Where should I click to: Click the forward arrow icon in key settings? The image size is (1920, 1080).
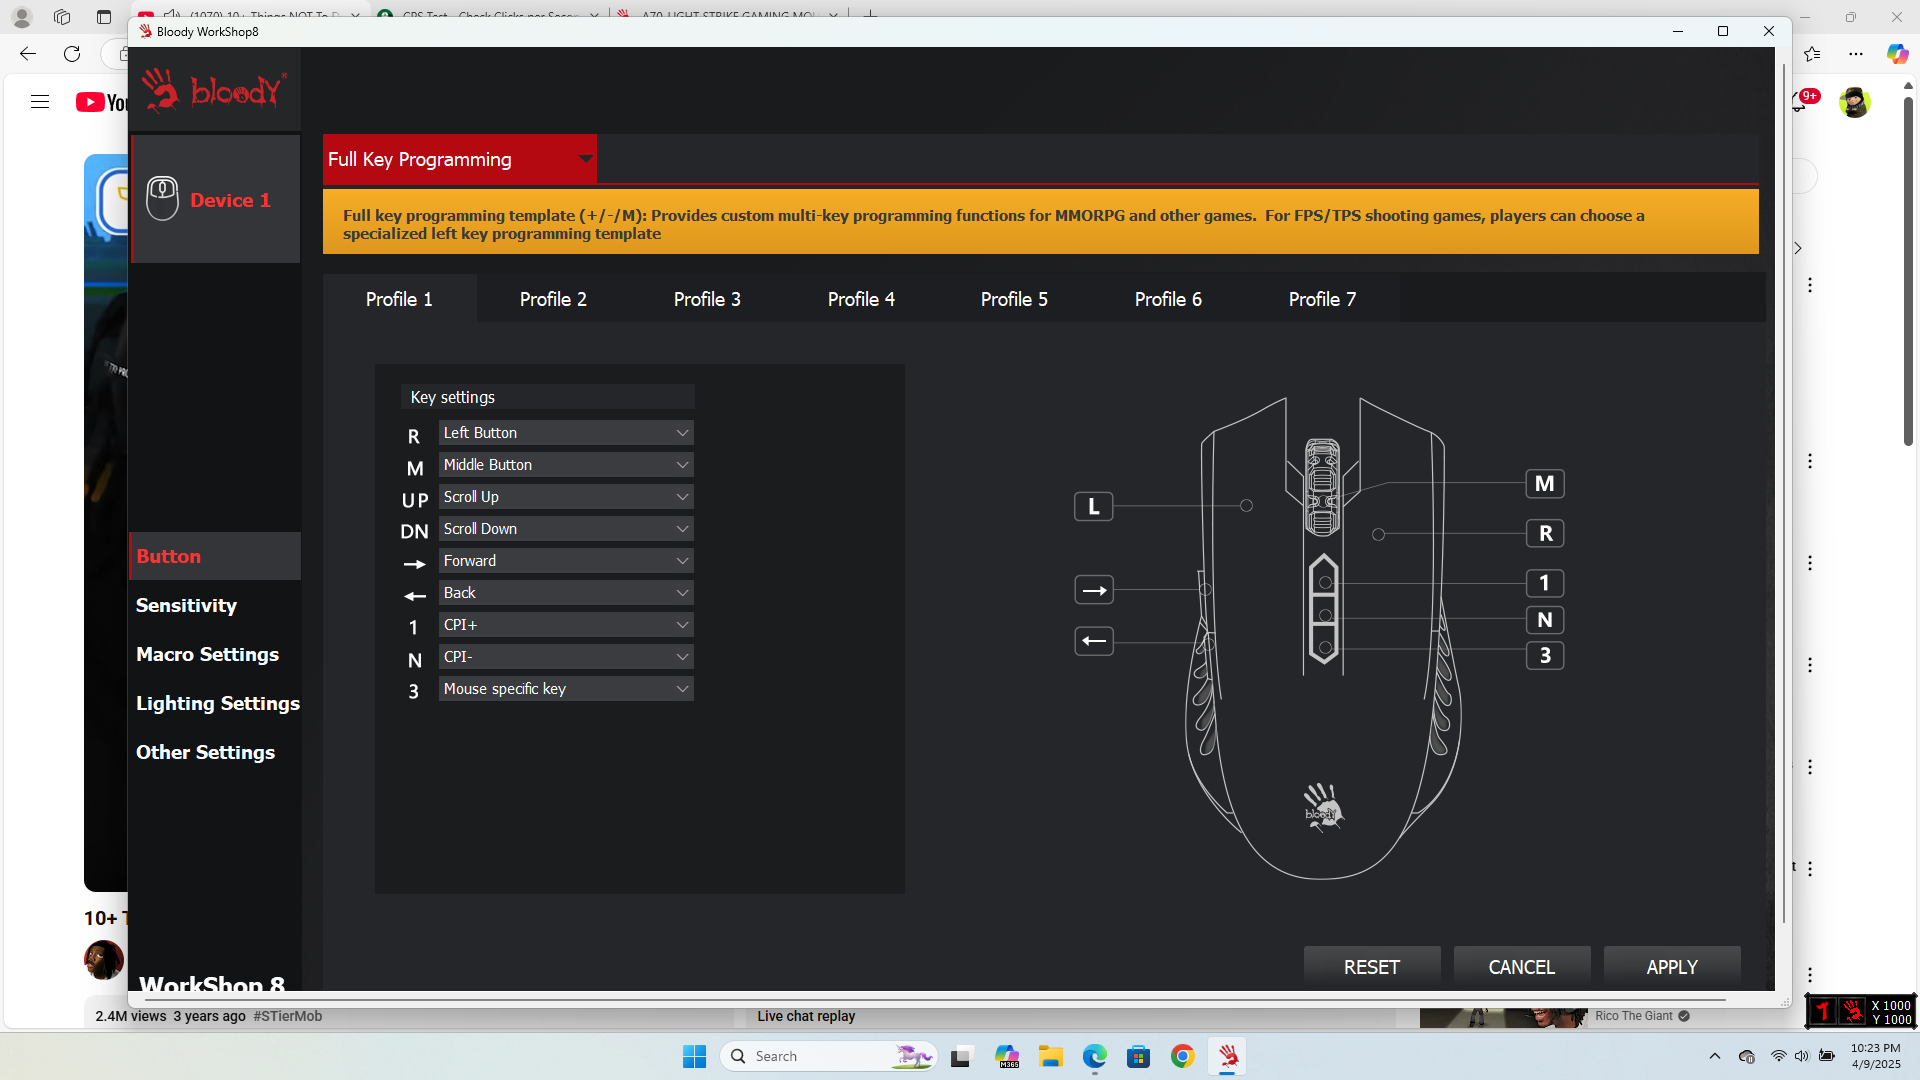click(414, 564)
